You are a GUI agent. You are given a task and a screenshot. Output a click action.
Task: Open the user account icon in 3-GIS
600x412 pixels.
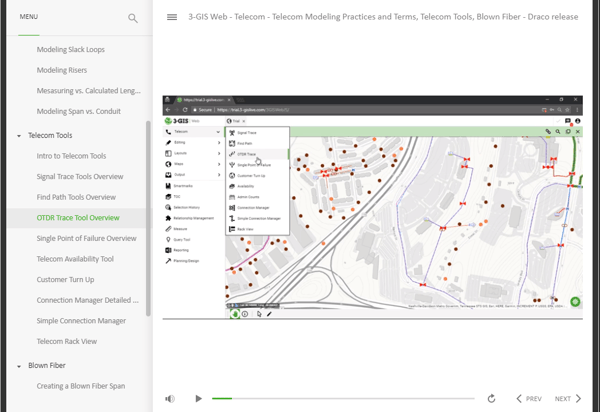point(577,121)
